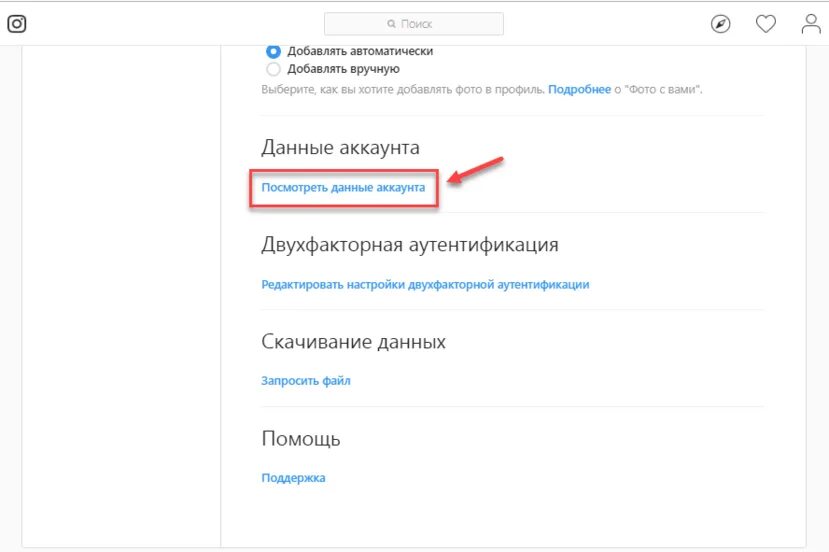
Task: Select Добавлять вручную radio option
Action: (x=273, y=69)
